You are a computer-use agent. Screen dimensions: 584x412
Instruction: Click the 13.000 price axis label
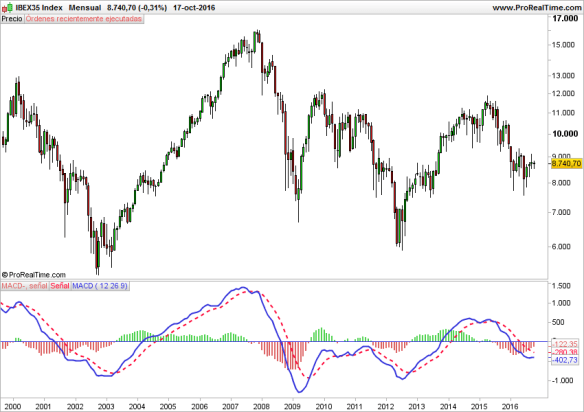pos(563,76)
